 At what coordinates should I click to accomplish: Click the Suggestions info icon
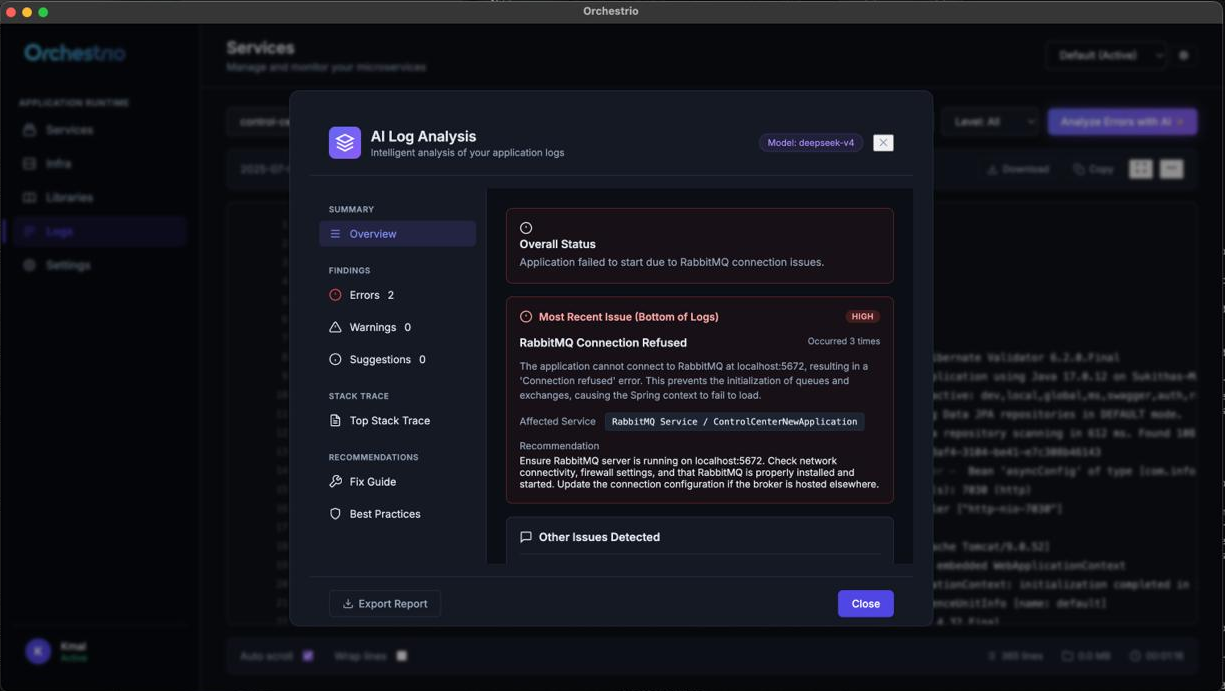pos(335,359)
